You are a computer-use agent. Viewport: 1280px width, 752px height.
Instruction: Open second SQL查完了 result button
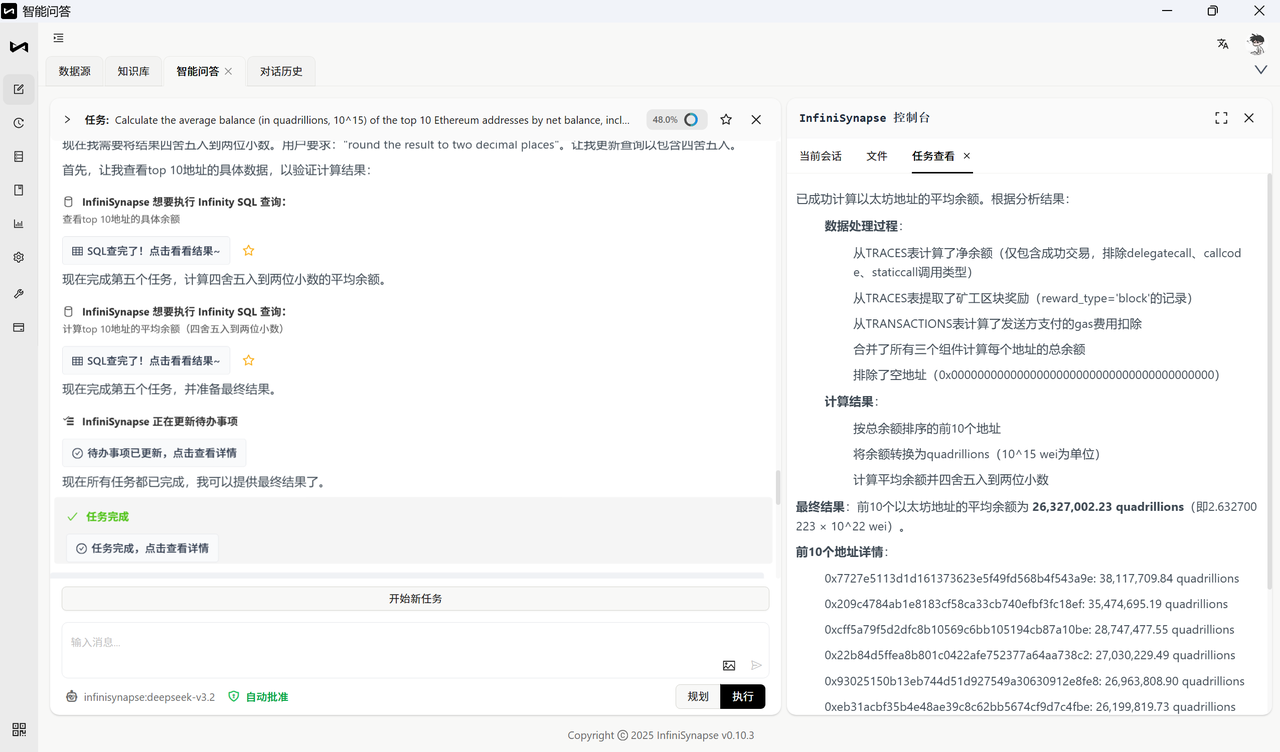(146, 361)
